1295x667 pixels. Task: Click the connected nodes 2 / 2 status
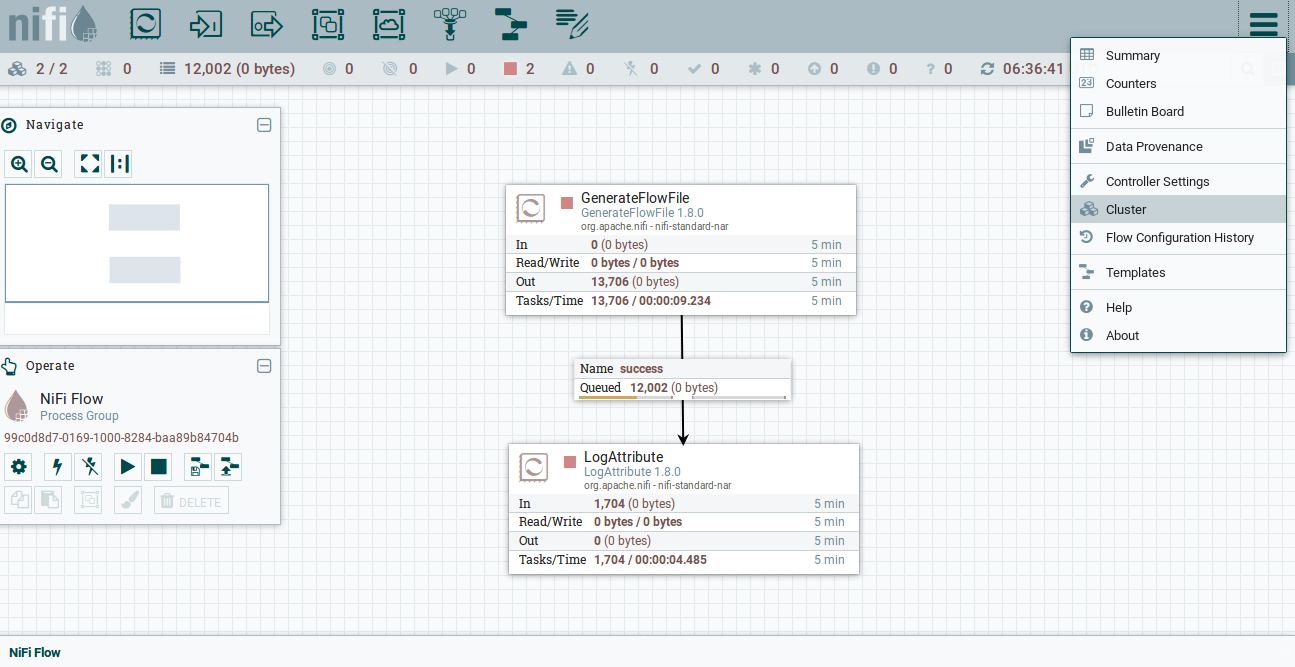38,69
